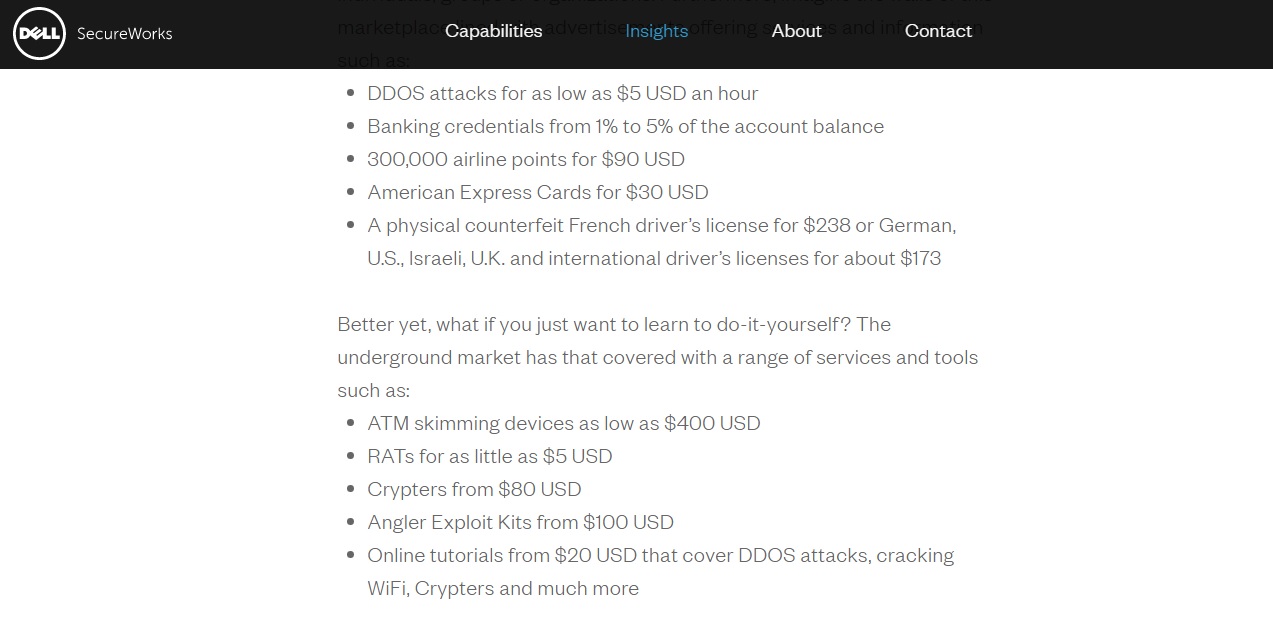Viewport: 1273px width, 627px height.
Task: Click the Crypters from $80 USD line
Action: pyautogui.click(x=474, y=489)
